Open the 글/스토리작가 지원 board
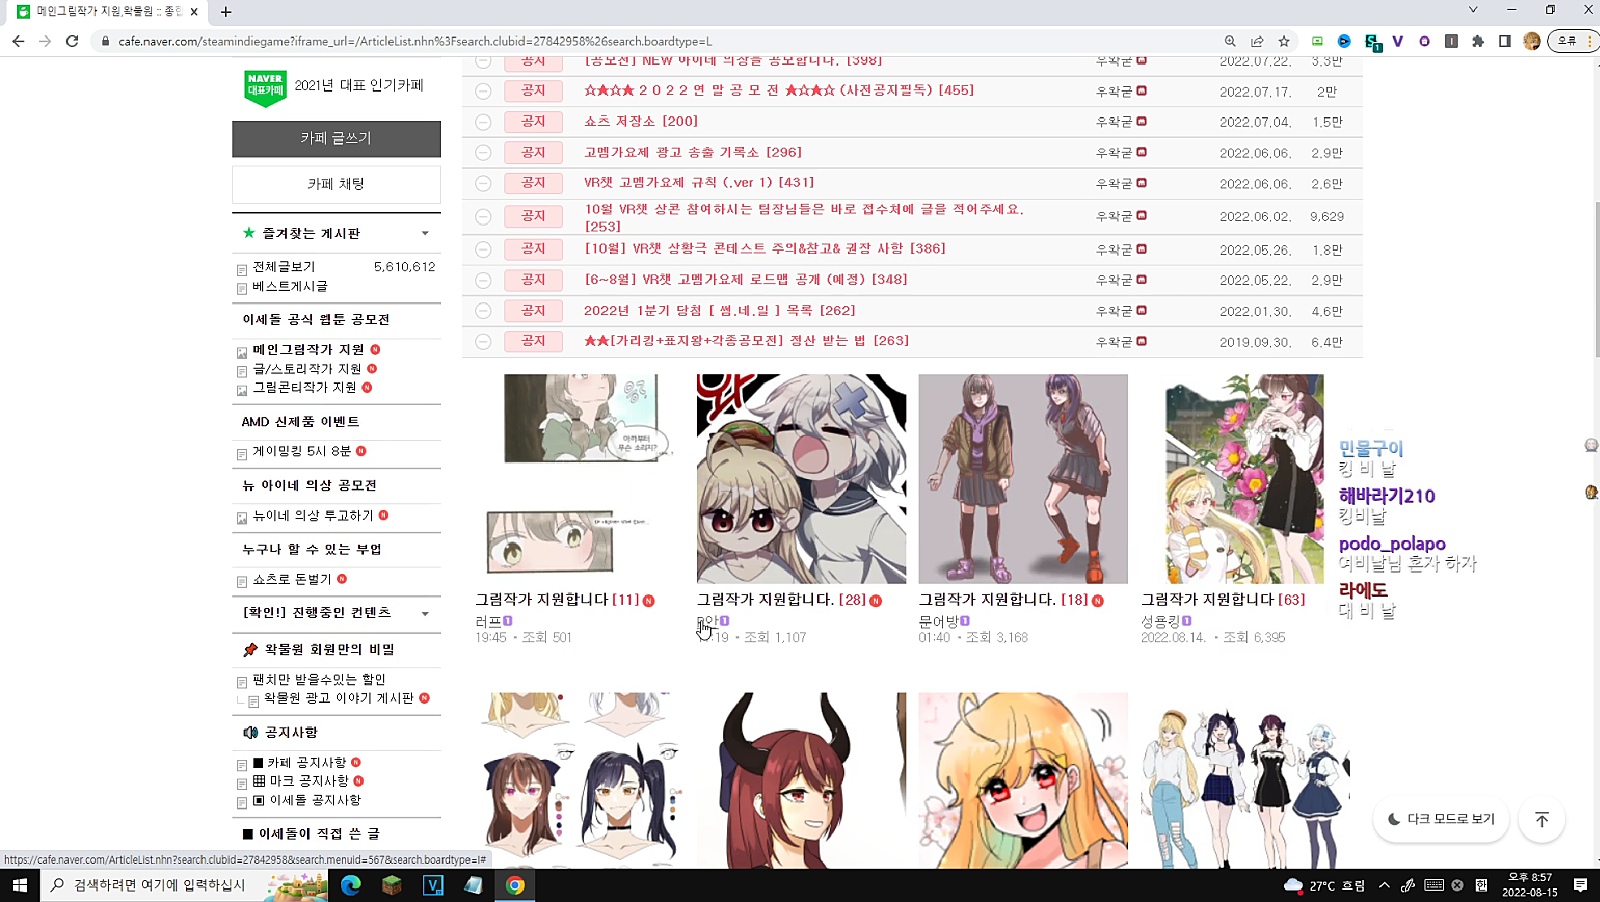The width and height of the screenshot is (1600, 902). (x=307, y=369)
